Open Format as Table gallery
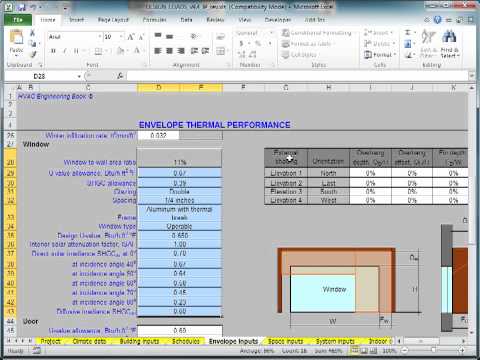Viewport: 480px width, 360px height. click(x=308, y=44)
